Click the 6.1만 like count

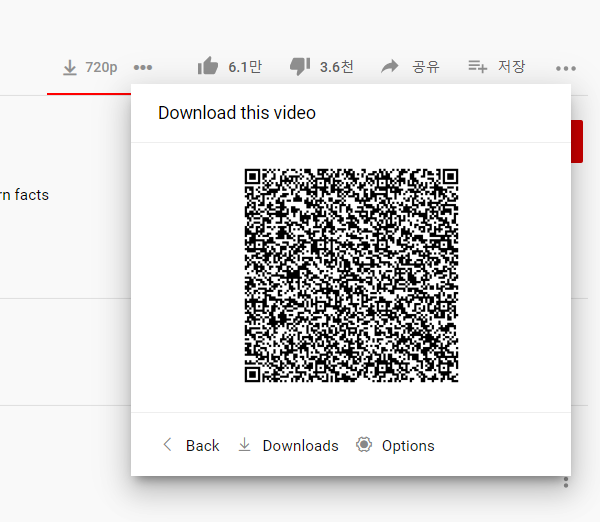245,67
